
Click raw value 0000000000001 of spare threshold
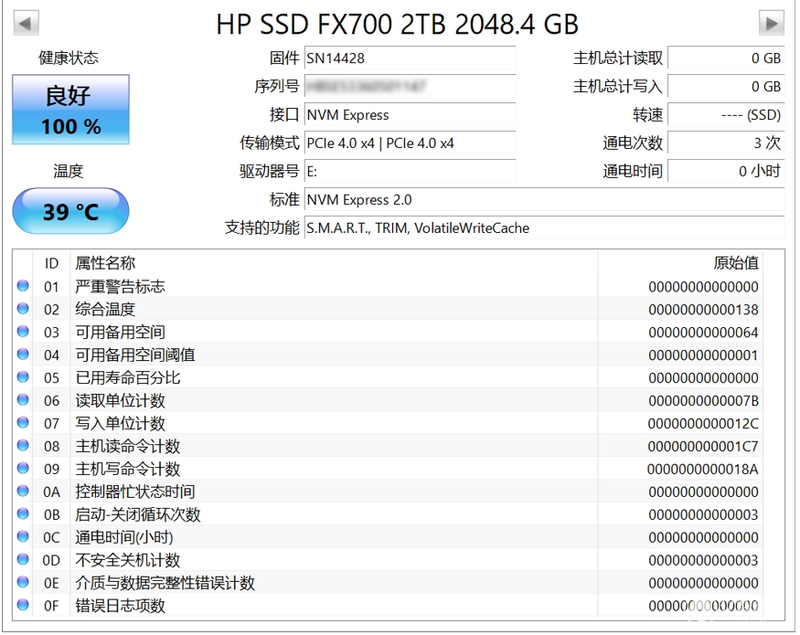coord(703,355)
